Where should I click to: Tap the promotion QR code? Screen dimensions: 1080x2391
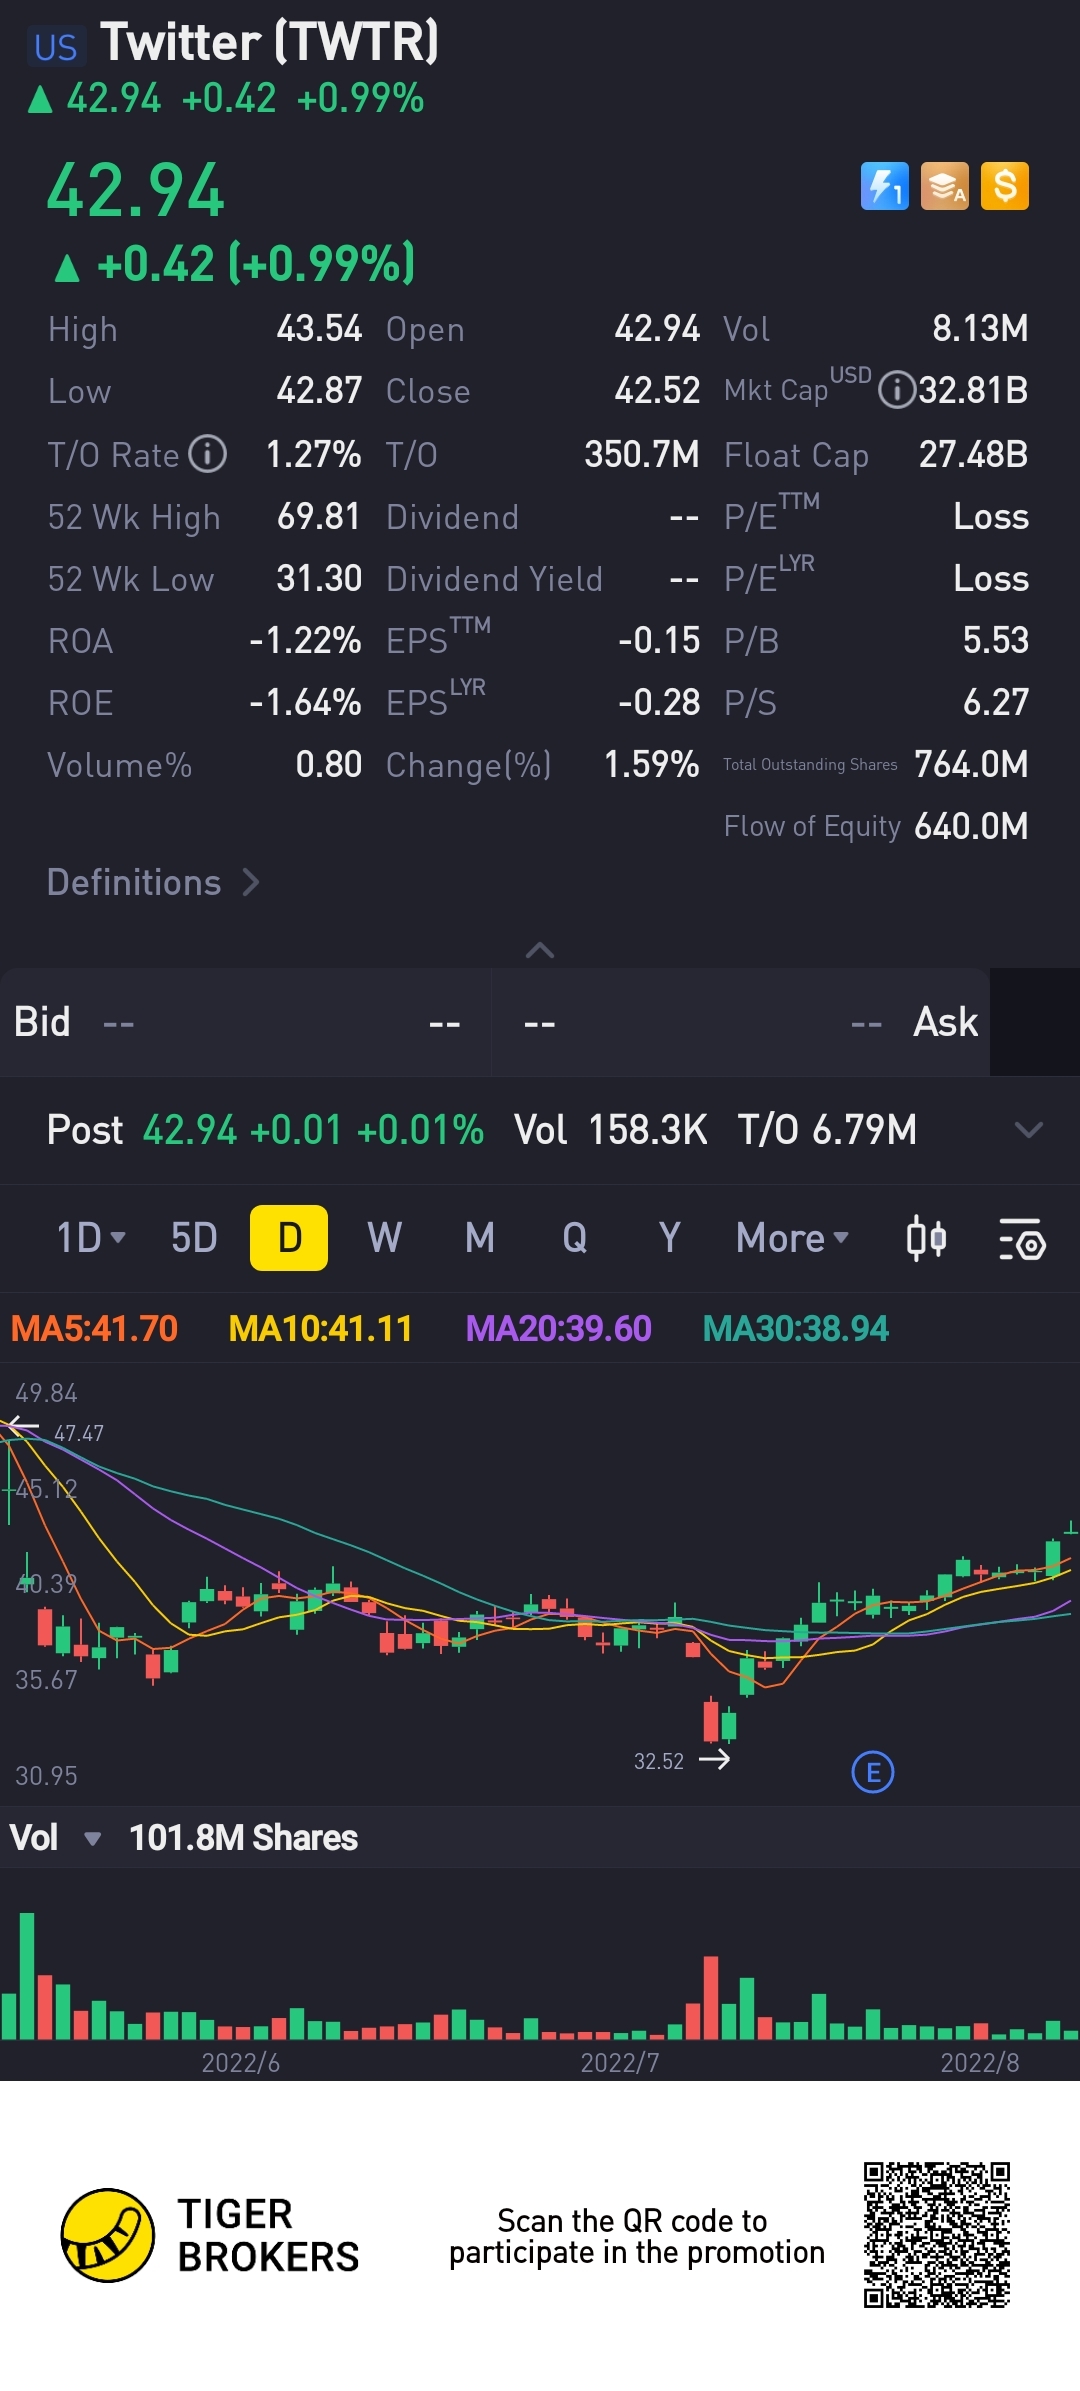pos(937,2235)
